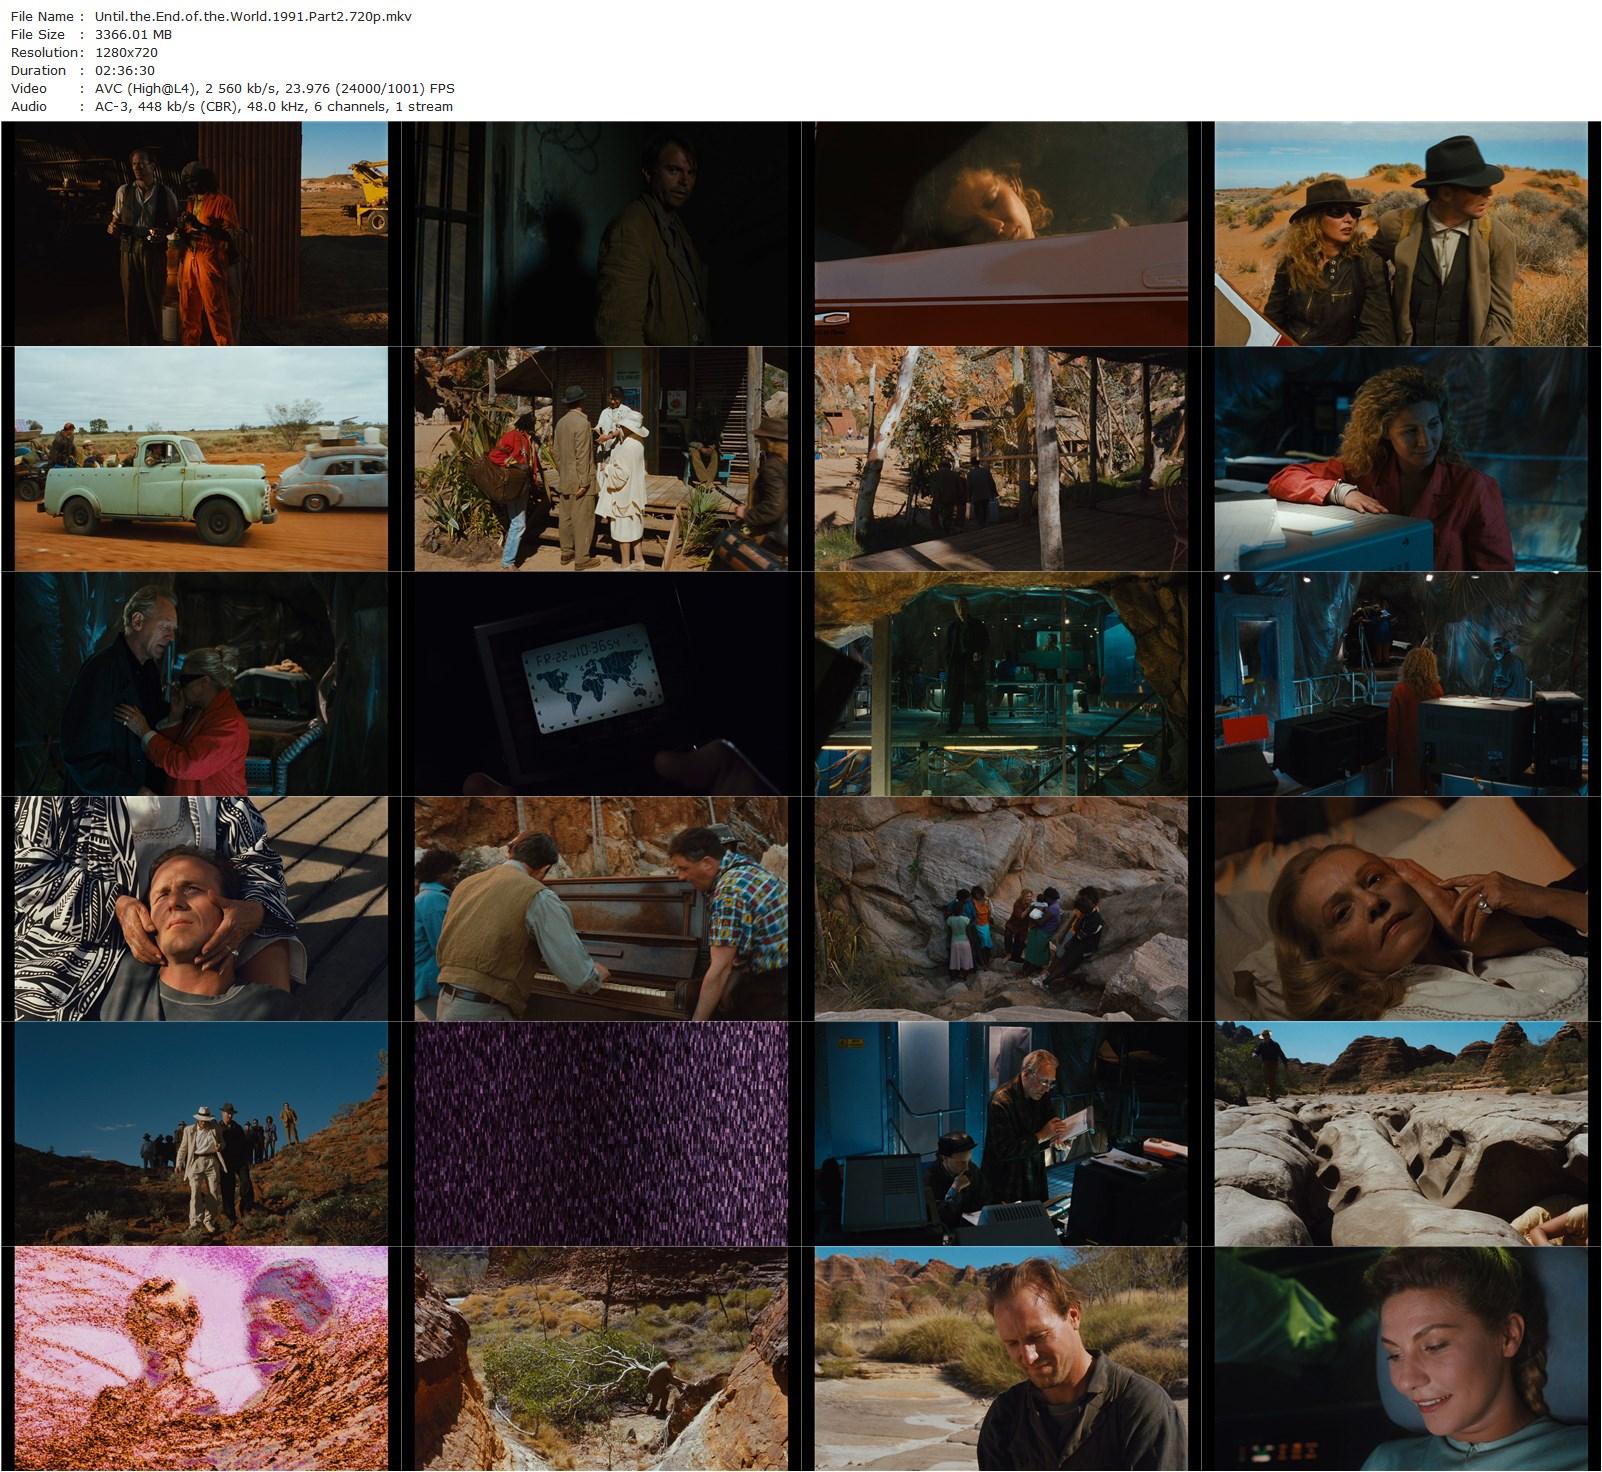Click the green pickup truck thumbnail
Viewport: 1602px width, 1472px height.
201,459
